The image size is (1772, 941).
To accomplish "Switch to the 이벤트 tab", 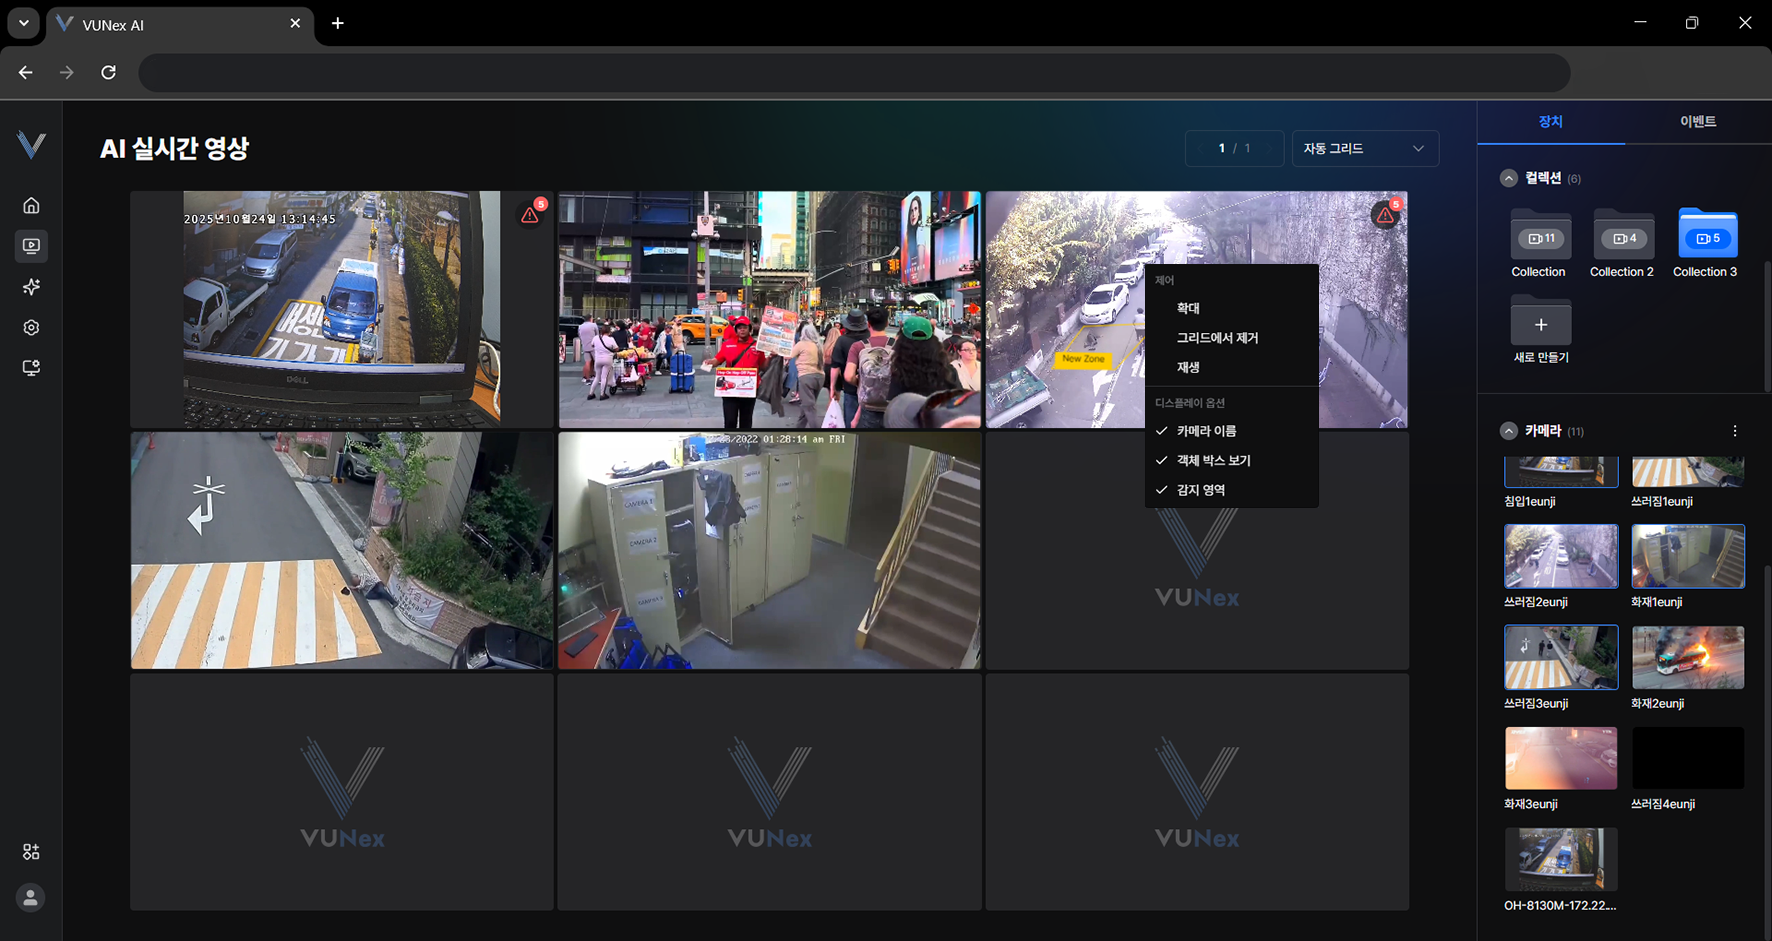I will (1697, 122).
